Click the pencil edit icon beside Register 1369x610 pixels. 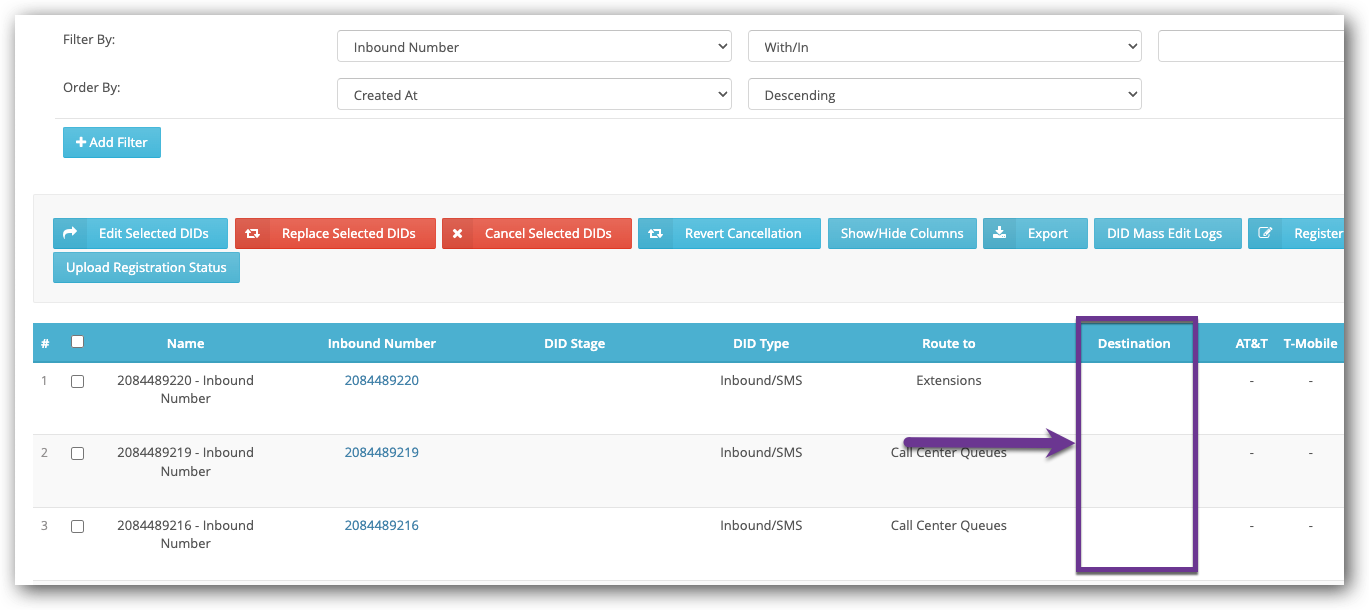1265,233
